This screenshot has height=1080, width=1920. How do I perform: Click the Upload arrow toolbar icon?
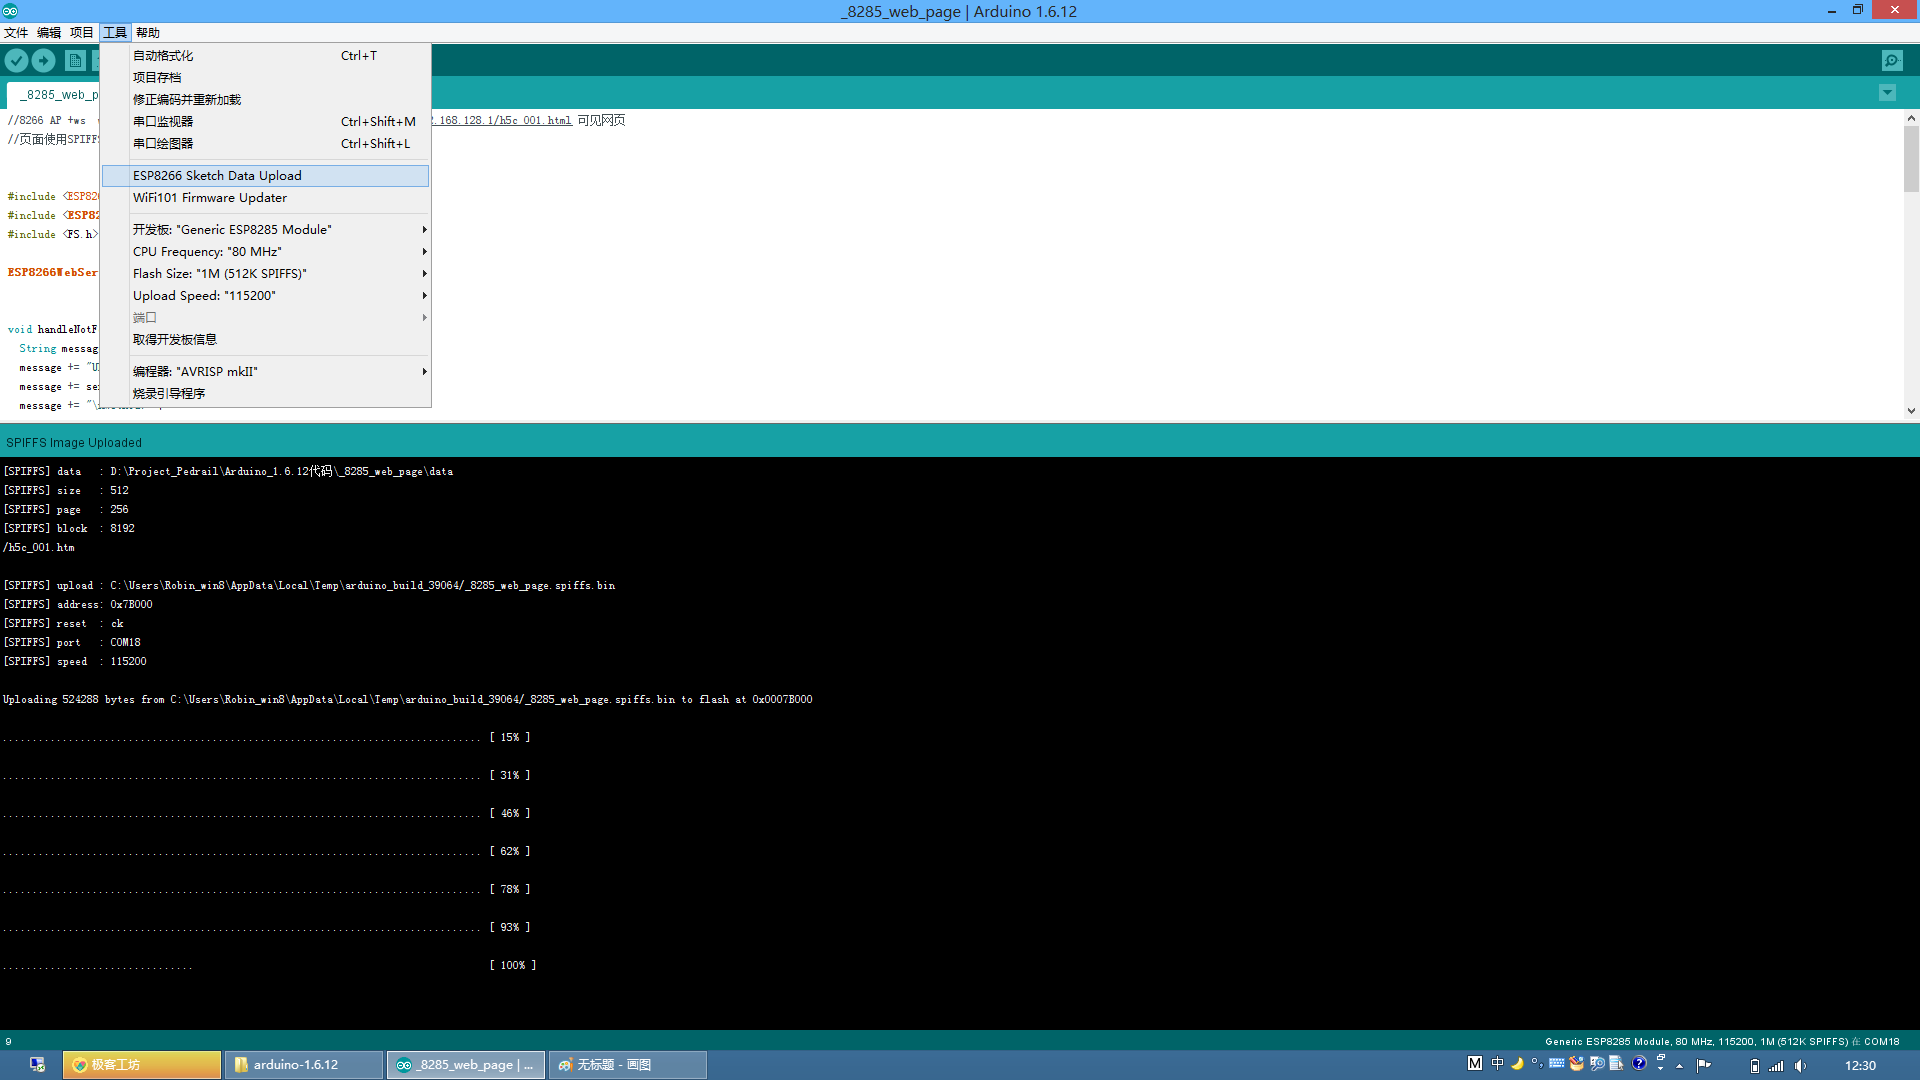[x=43, y=60]
